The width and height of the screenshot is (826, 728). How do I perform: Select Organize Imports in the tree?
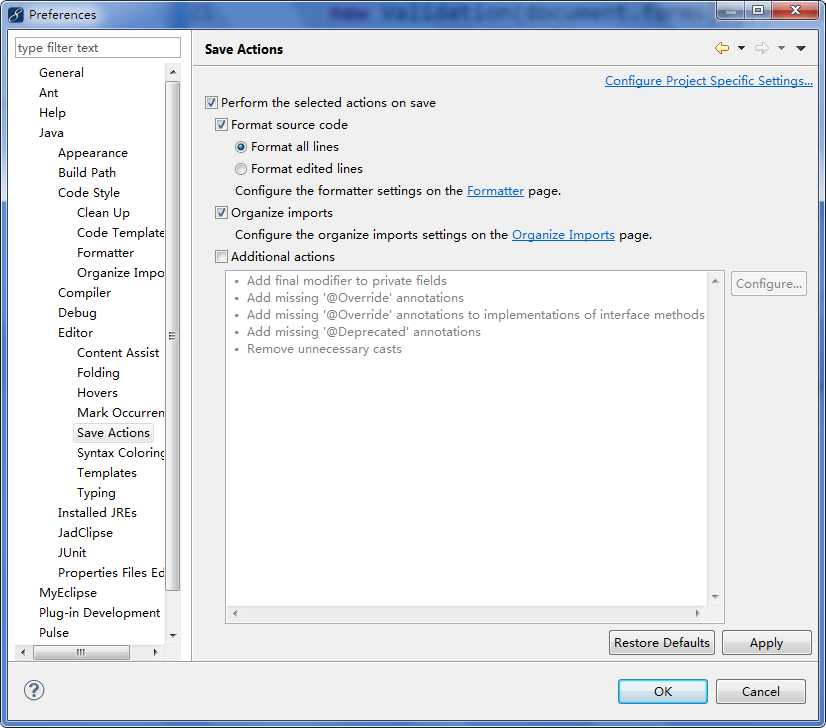click(x=121, y=273)
